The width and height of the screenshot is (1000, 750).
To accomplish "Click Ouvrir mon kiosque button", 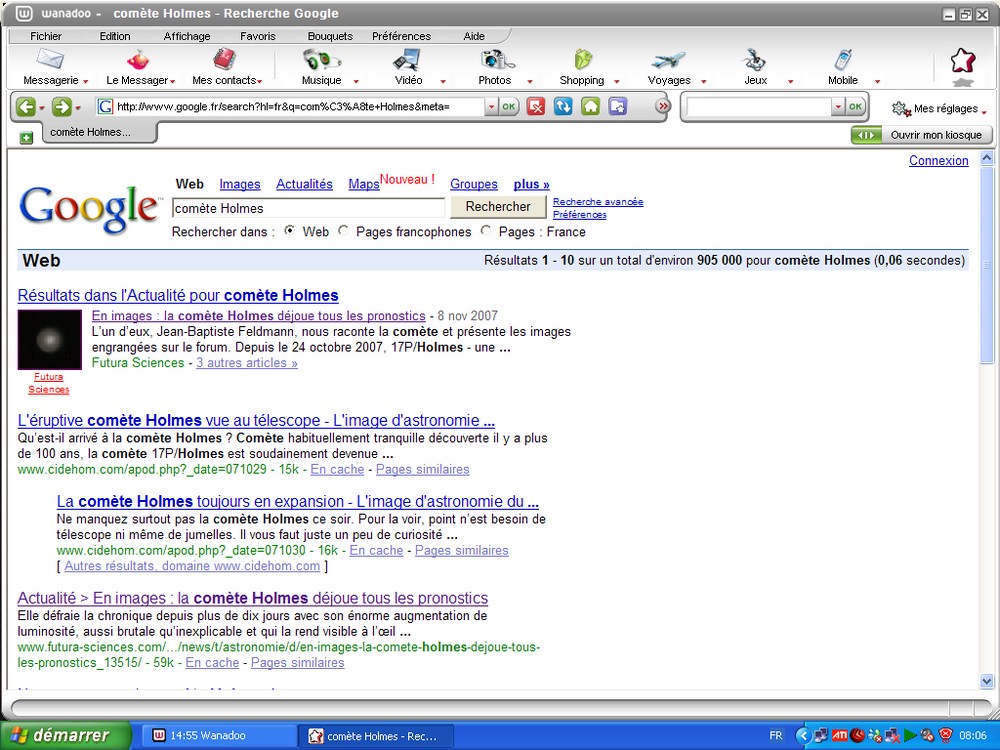I will [x=922, y=135].
